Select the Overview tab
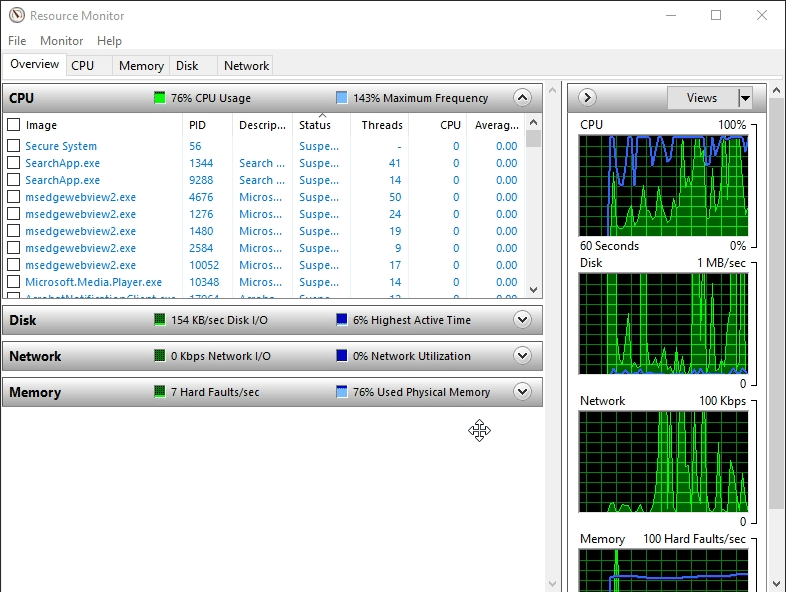 (x=35, y=64)
